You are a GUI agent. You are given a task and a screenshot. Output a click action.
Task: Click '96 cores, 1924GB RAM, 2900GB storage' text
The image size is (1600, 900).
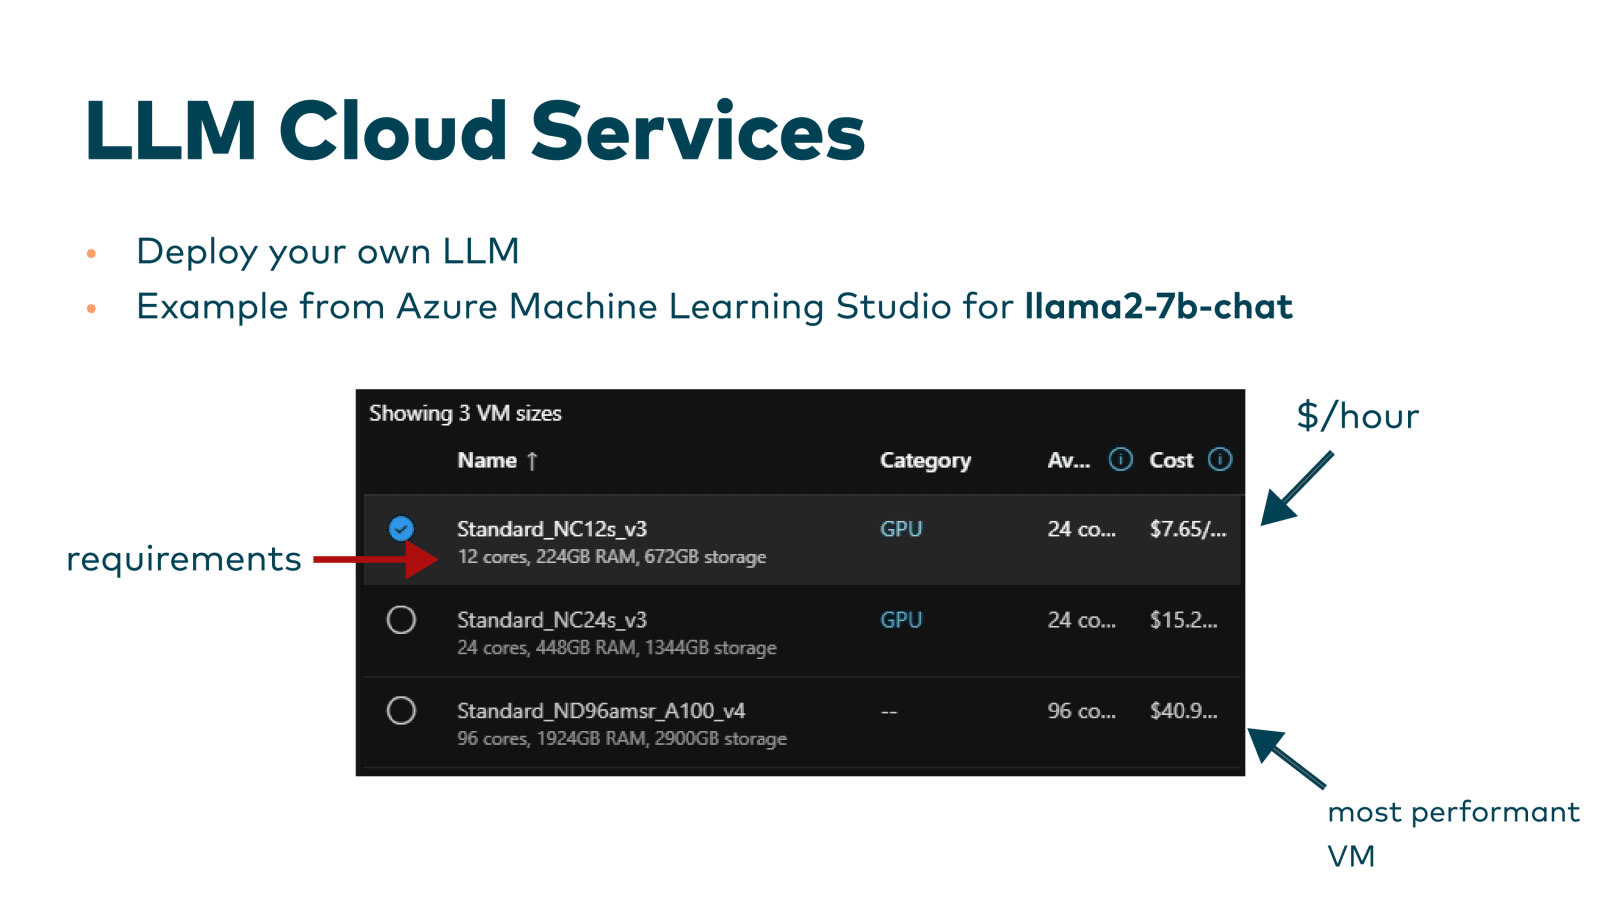(x=622, y=739)
